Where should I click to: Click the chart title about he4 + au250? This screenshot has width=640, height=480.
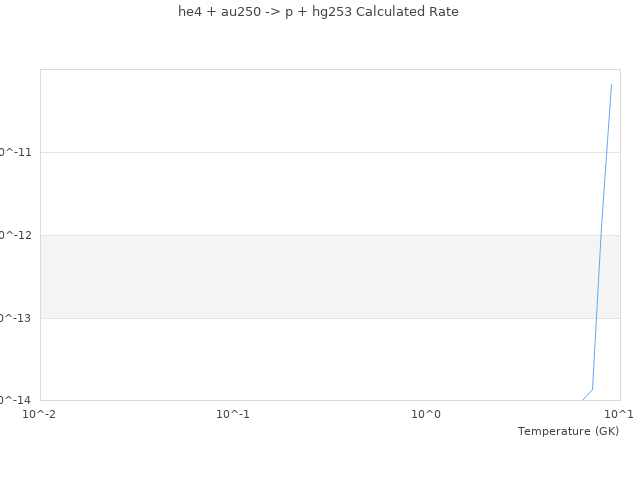click(318, 12)
